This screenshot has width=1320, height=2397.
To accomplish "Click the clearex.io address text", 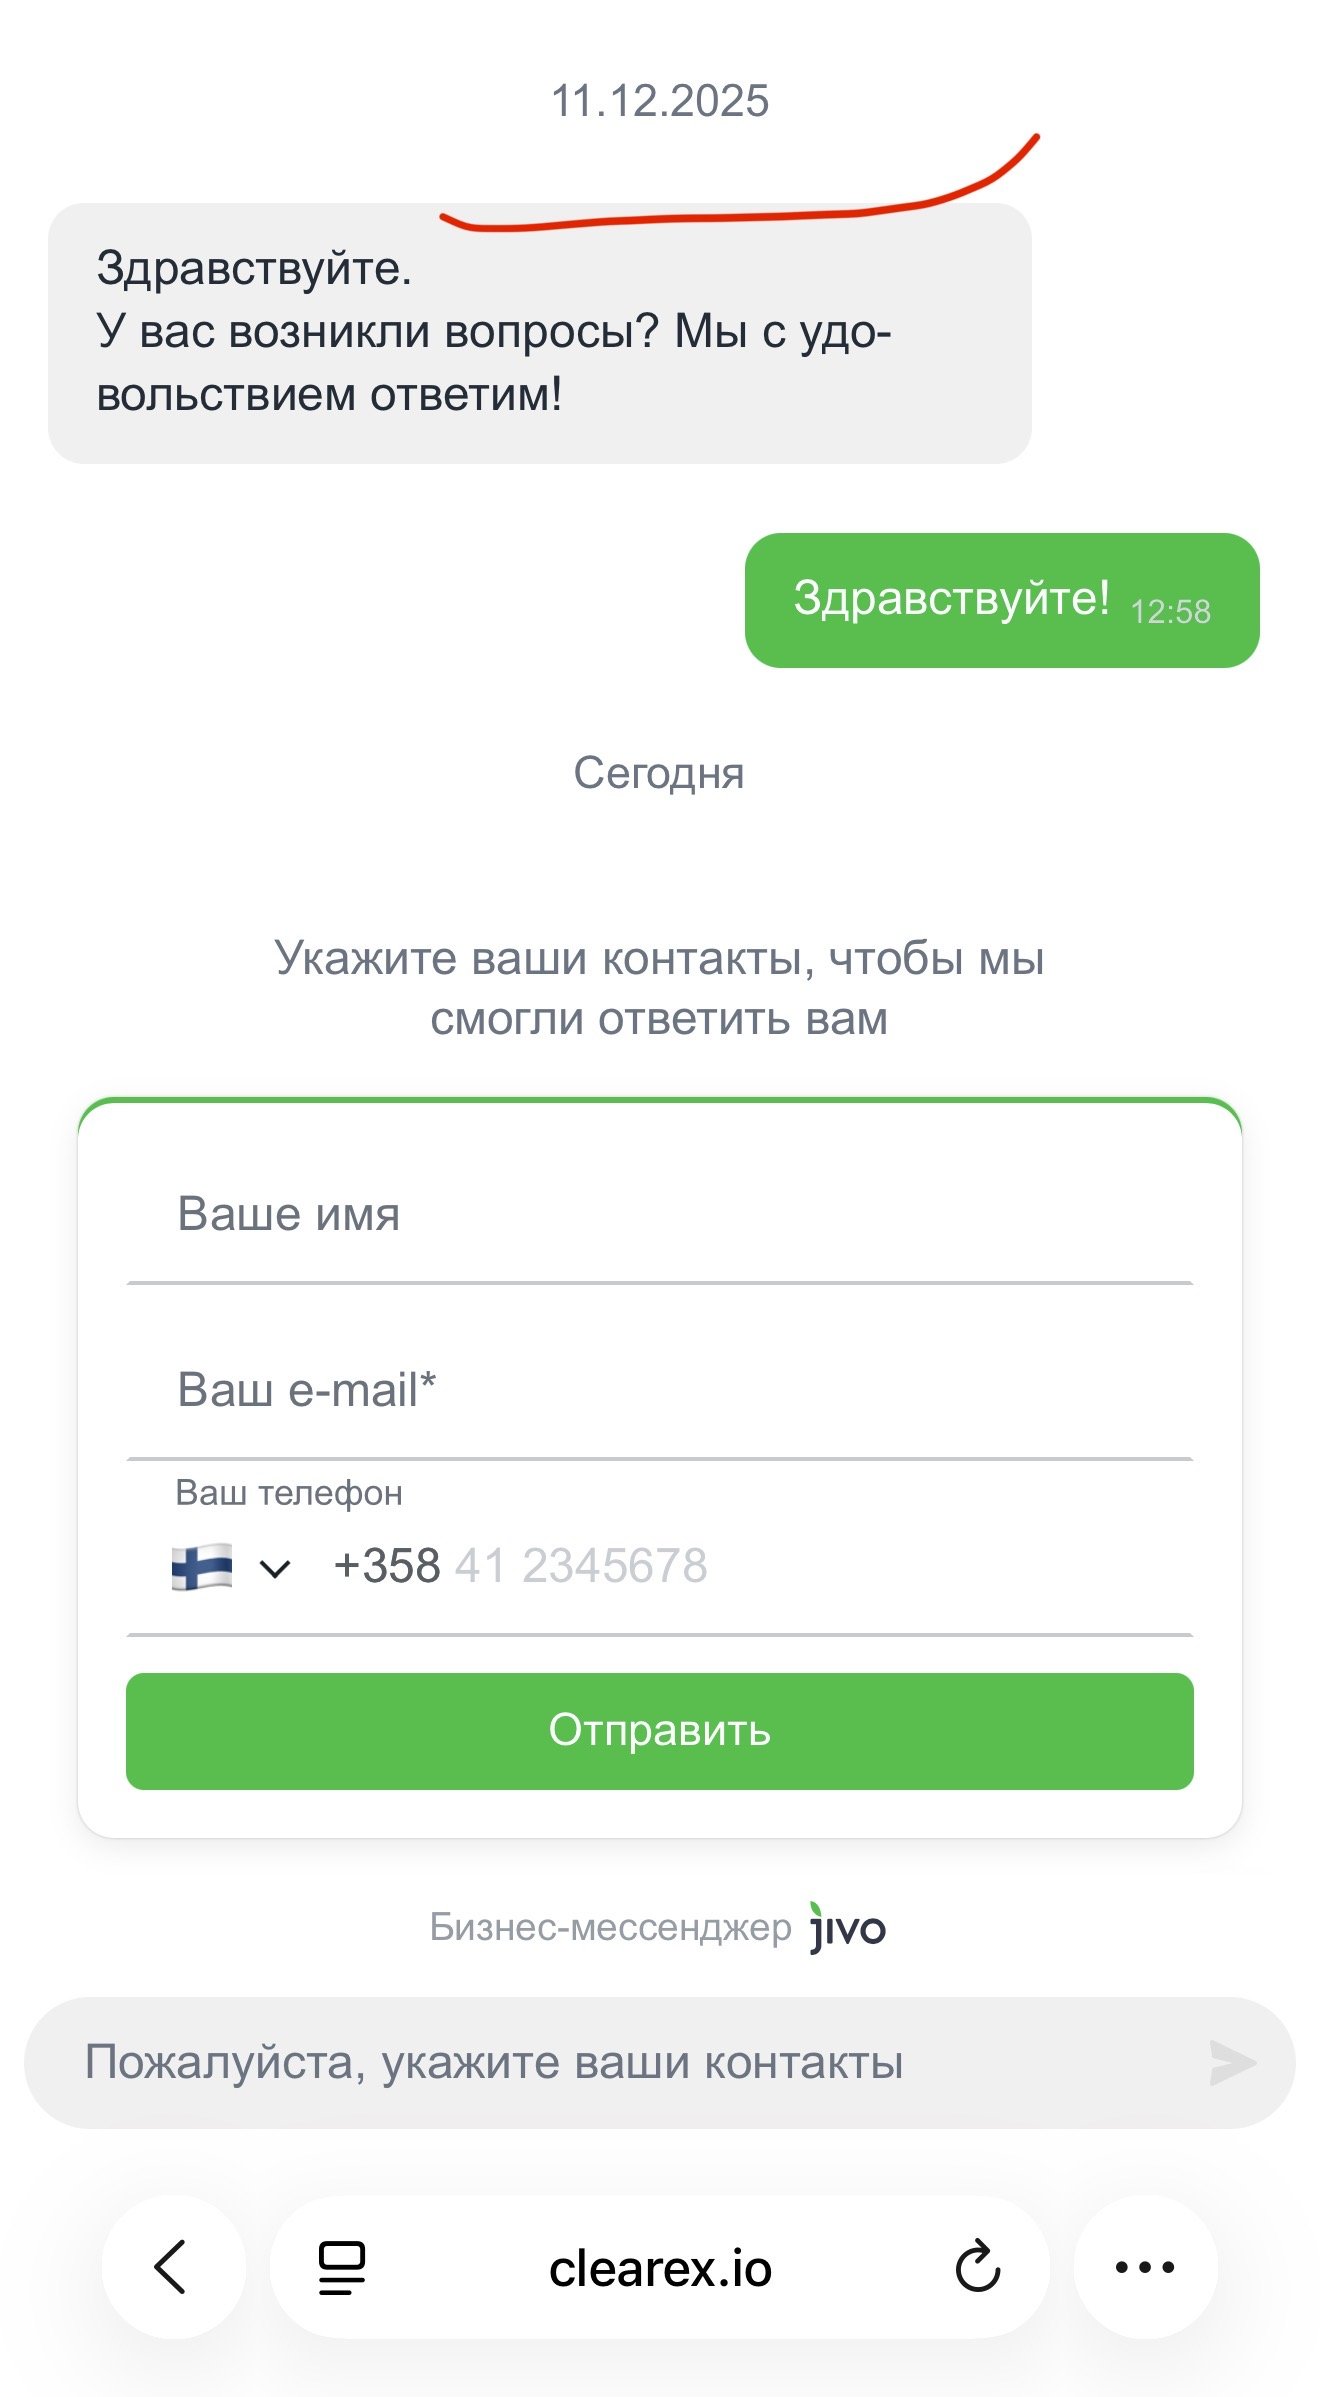I will click(x=660, y=2268).
